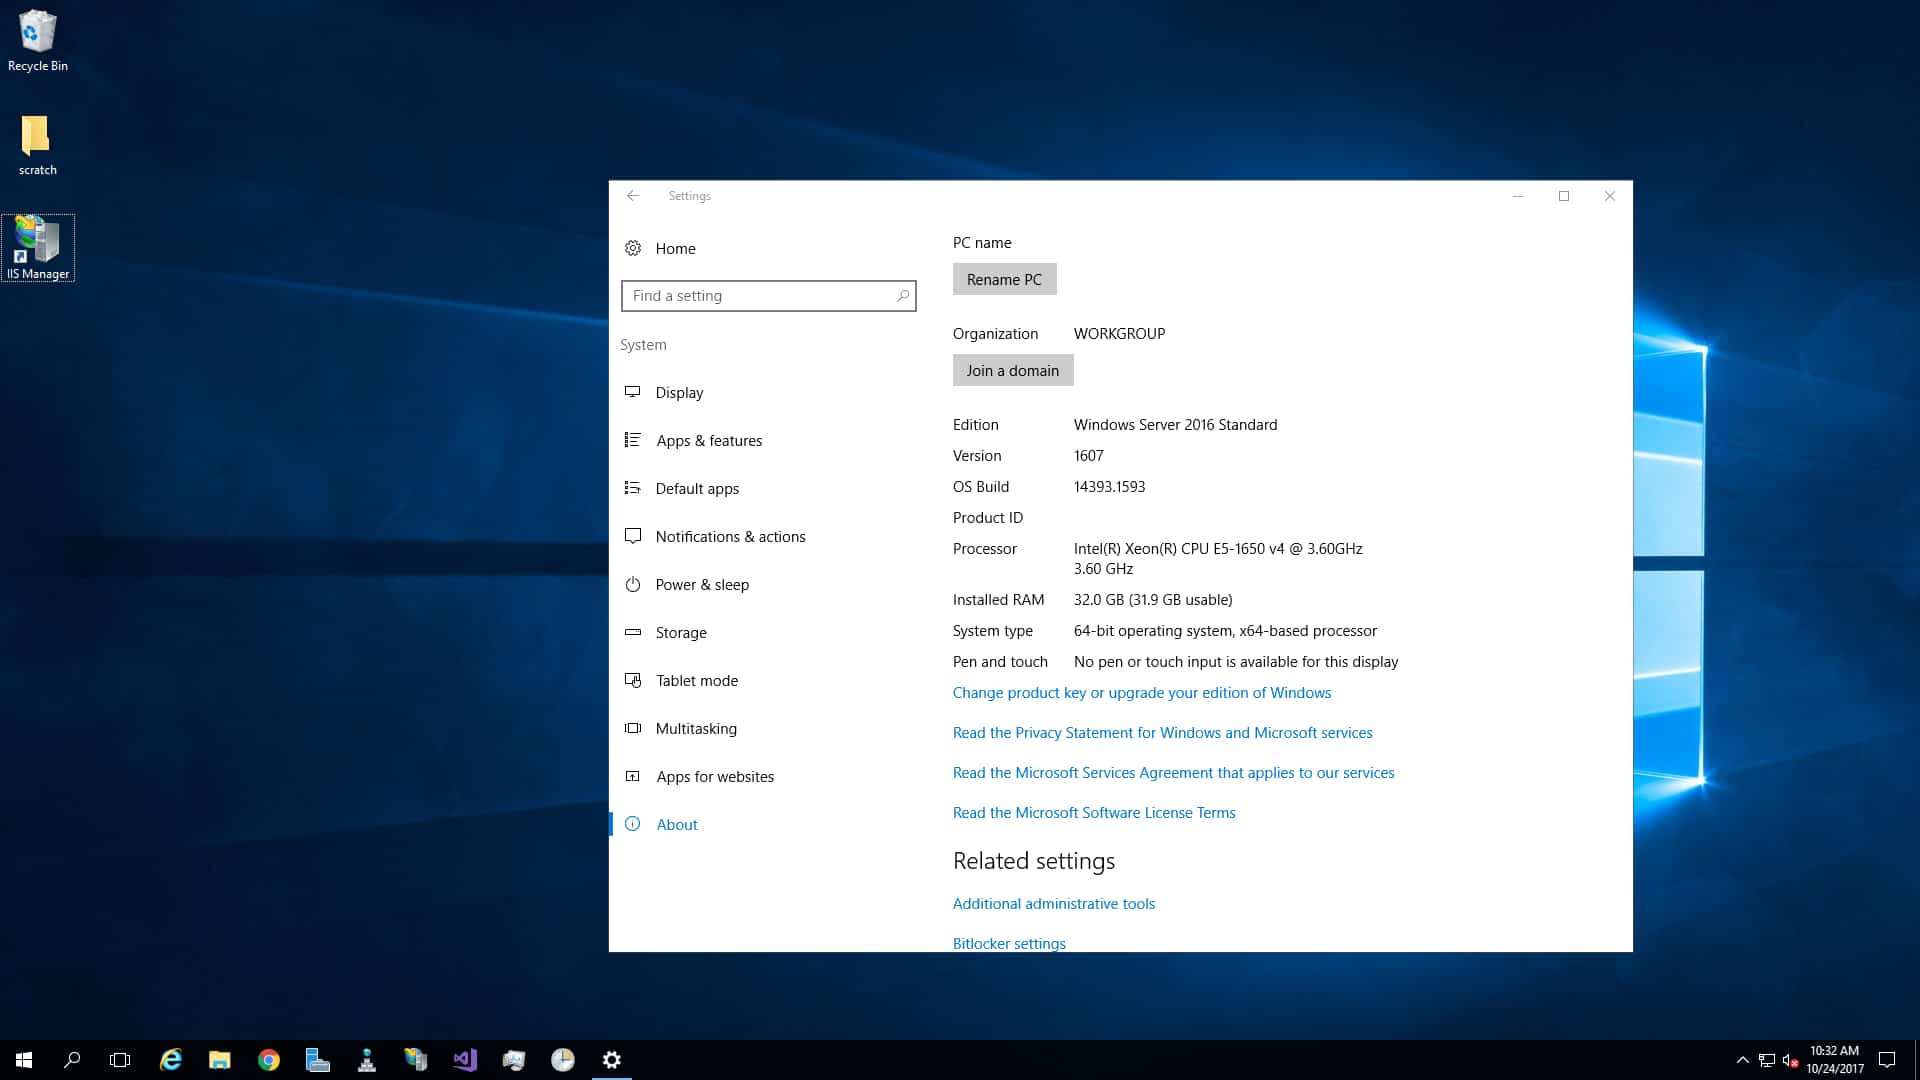Click the Windows Server 2016 Standard edition text

pyautogui.click(x=1175, y=424)
